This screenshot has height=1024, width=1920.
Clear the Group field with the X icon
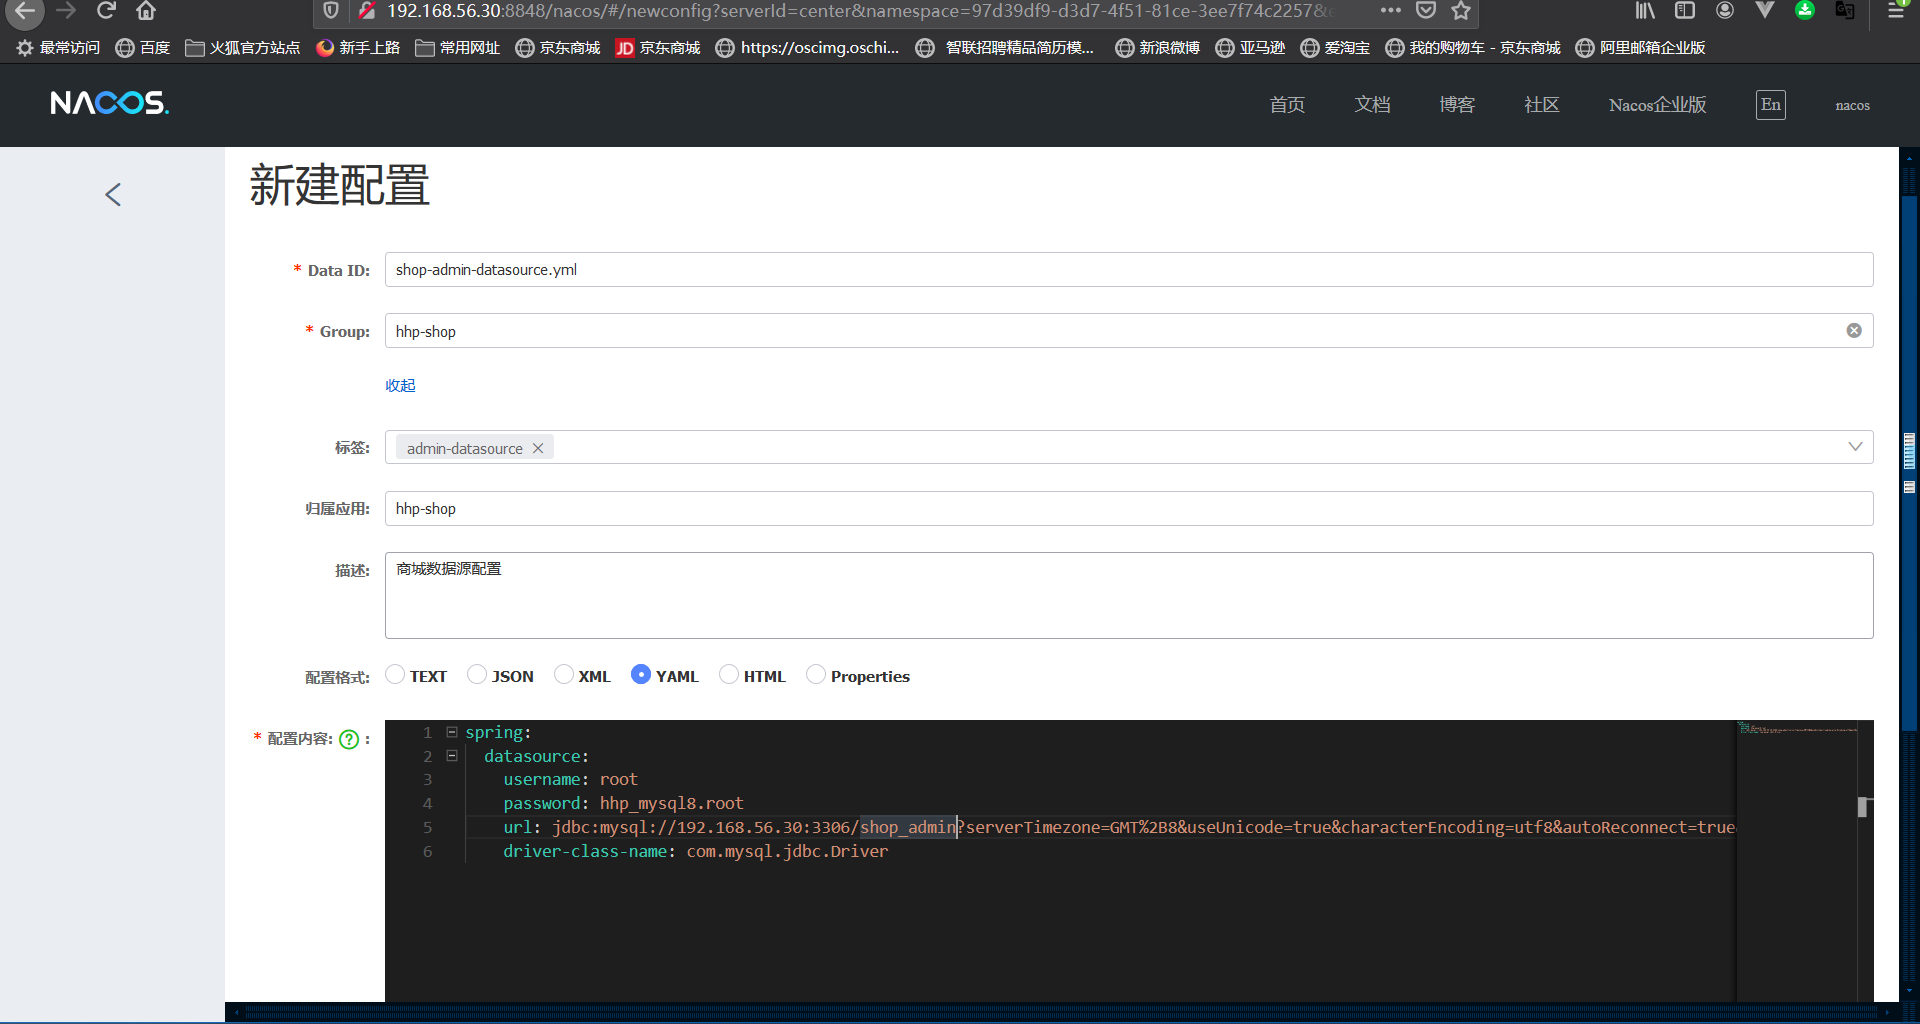tap(1854, 330)
